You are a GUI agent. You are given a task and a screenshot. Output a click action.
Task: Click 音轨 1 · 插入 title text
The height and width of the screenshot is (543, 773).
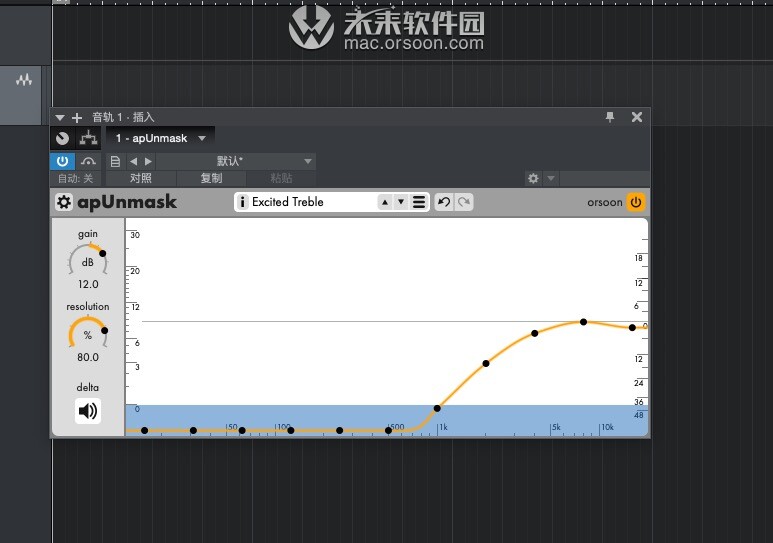[x=123, y=117]
